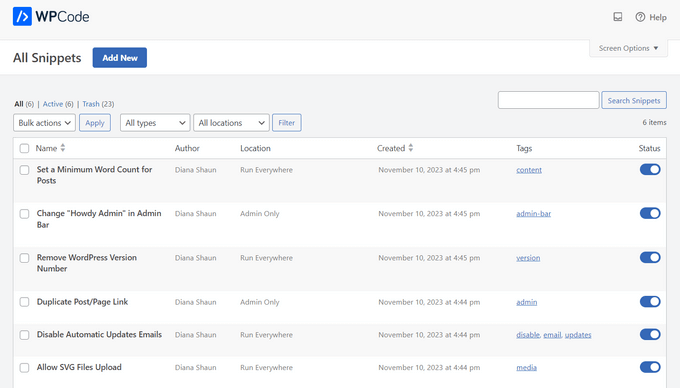Click the Tags column header
The height and width of the screenshot is (388, 680).
[x=524, y=148]
